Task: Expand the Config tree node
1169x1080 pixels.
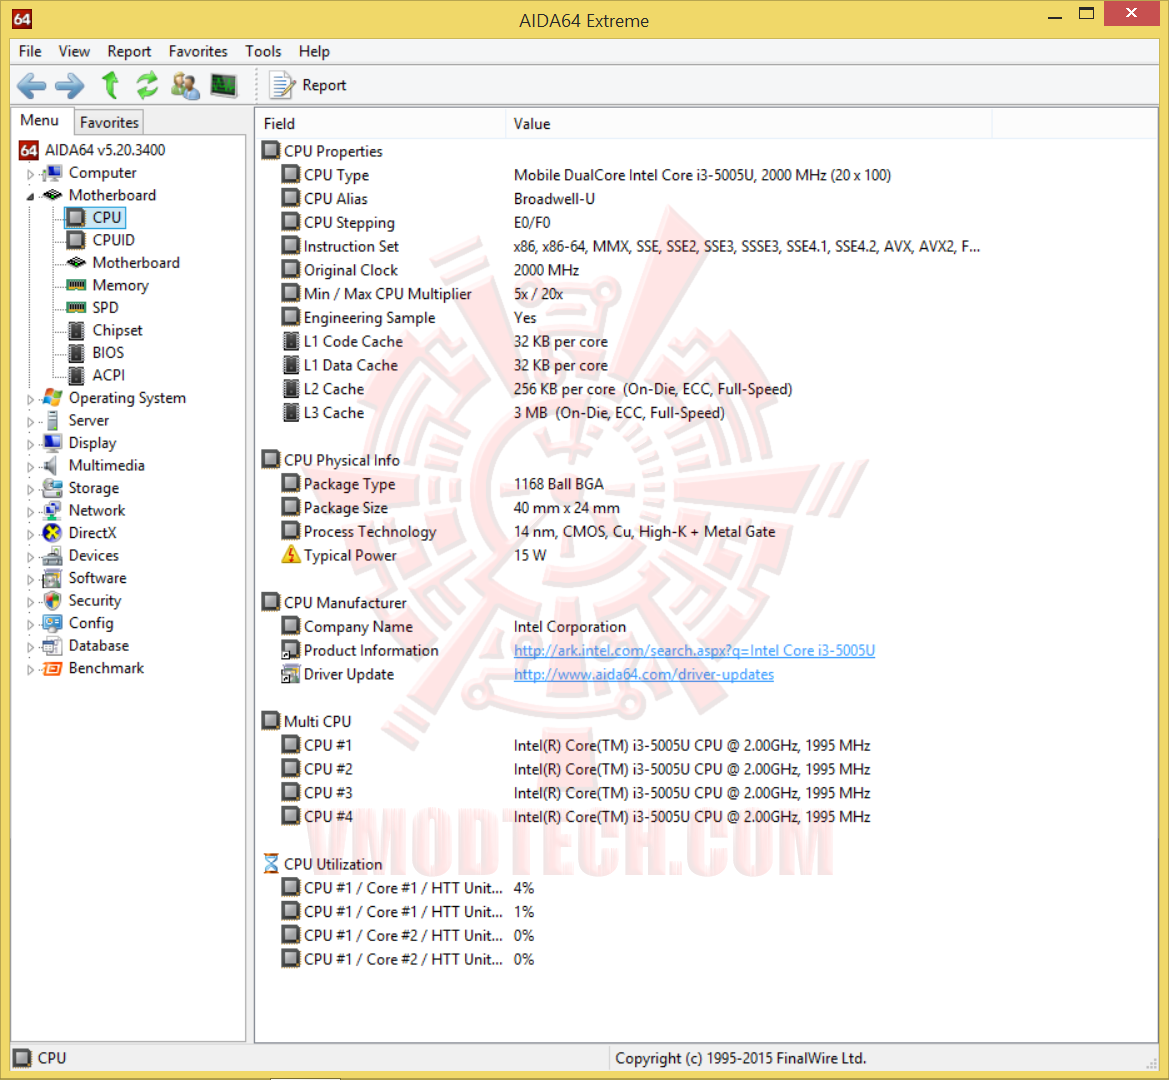Action: [x=31, y=624]
